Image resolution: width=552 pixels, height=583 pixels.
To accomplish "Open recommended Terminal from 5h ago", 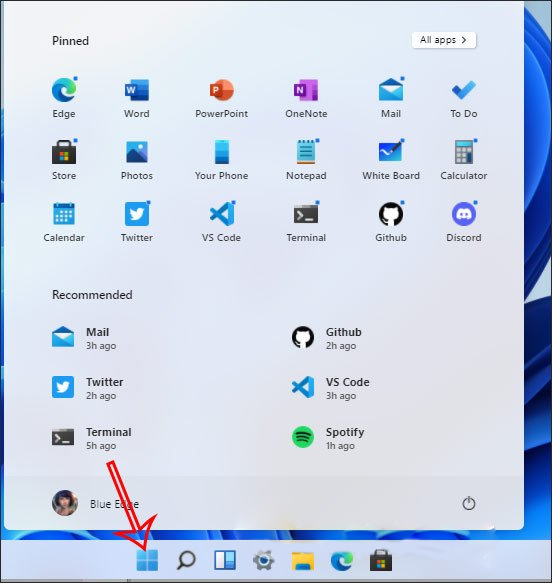I will click(91, 438).
